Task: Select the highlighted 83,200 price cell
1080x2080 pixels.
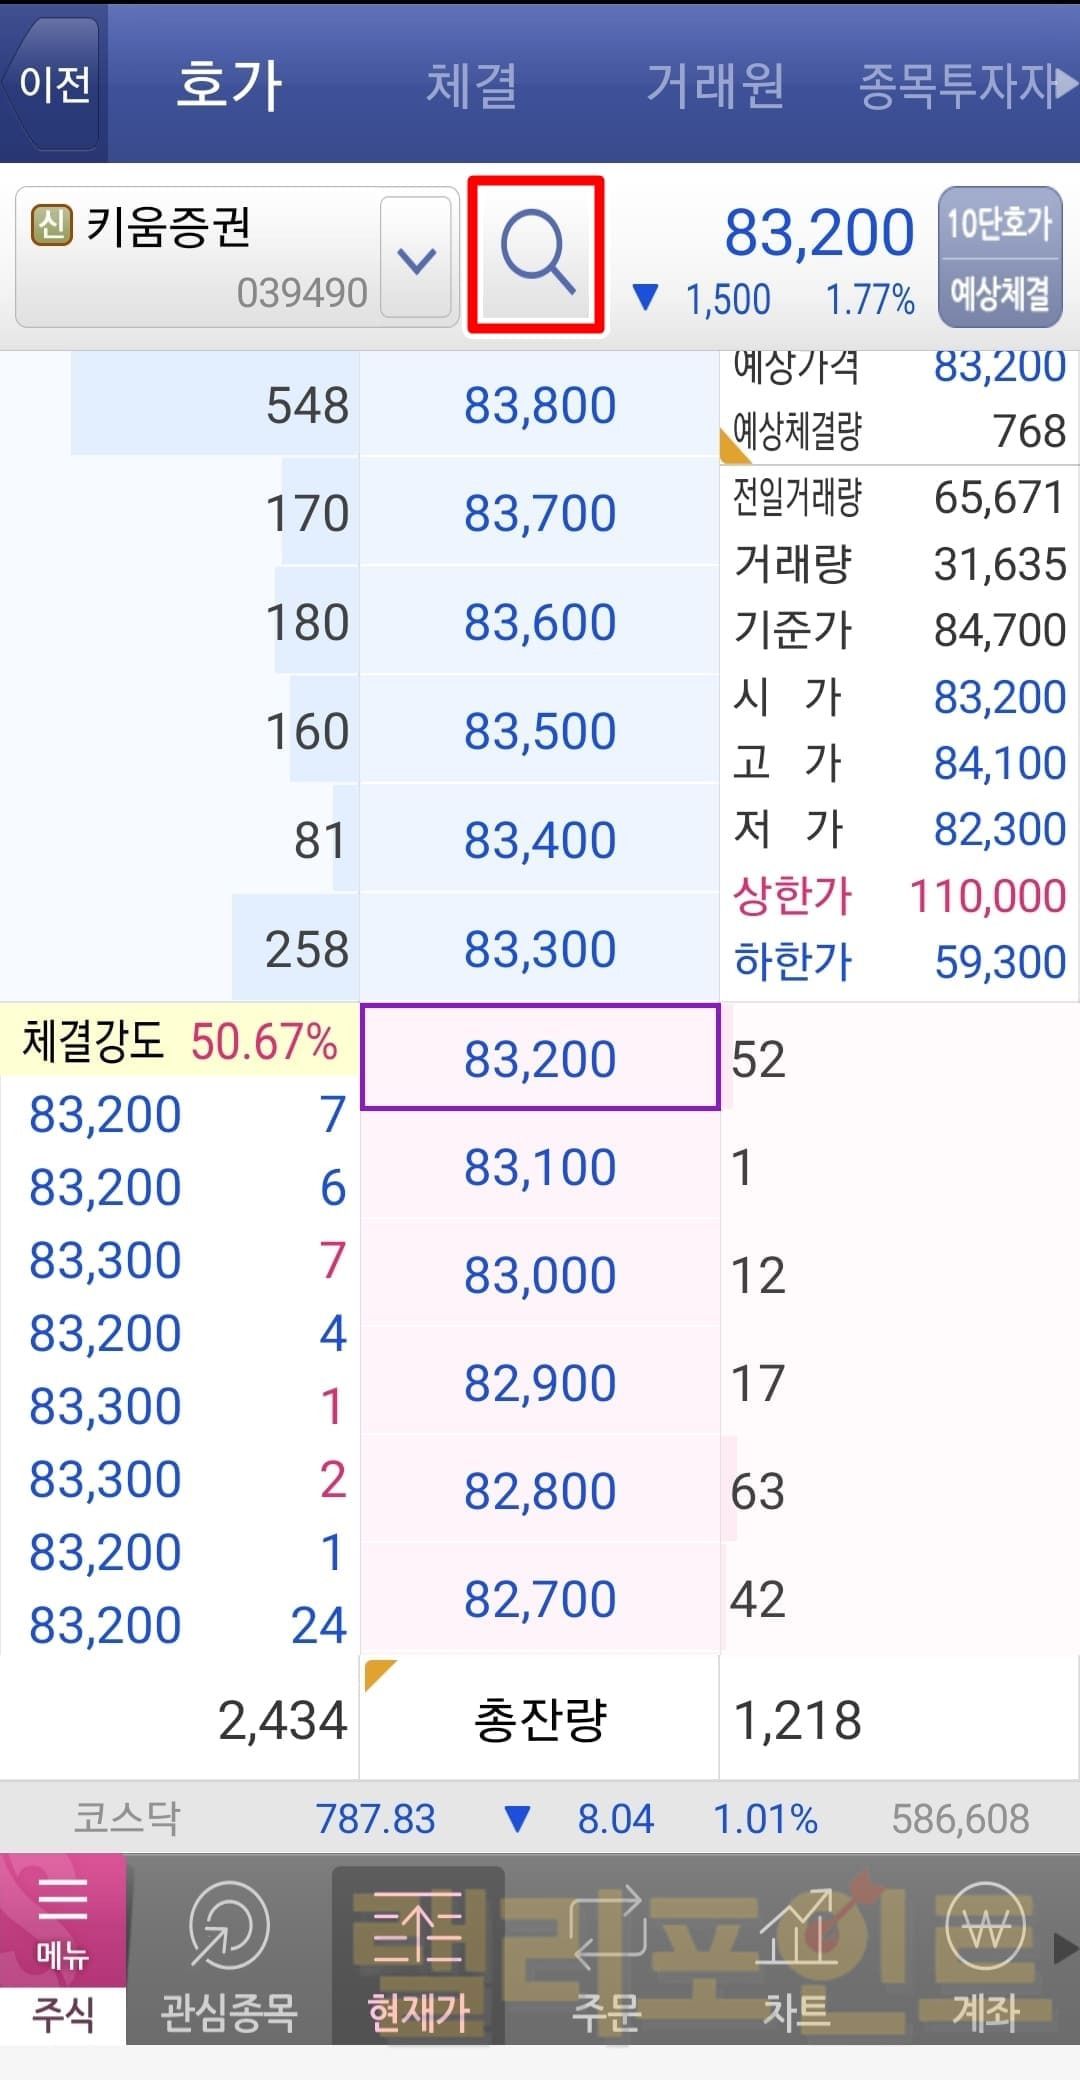Action: (539, 1058)
